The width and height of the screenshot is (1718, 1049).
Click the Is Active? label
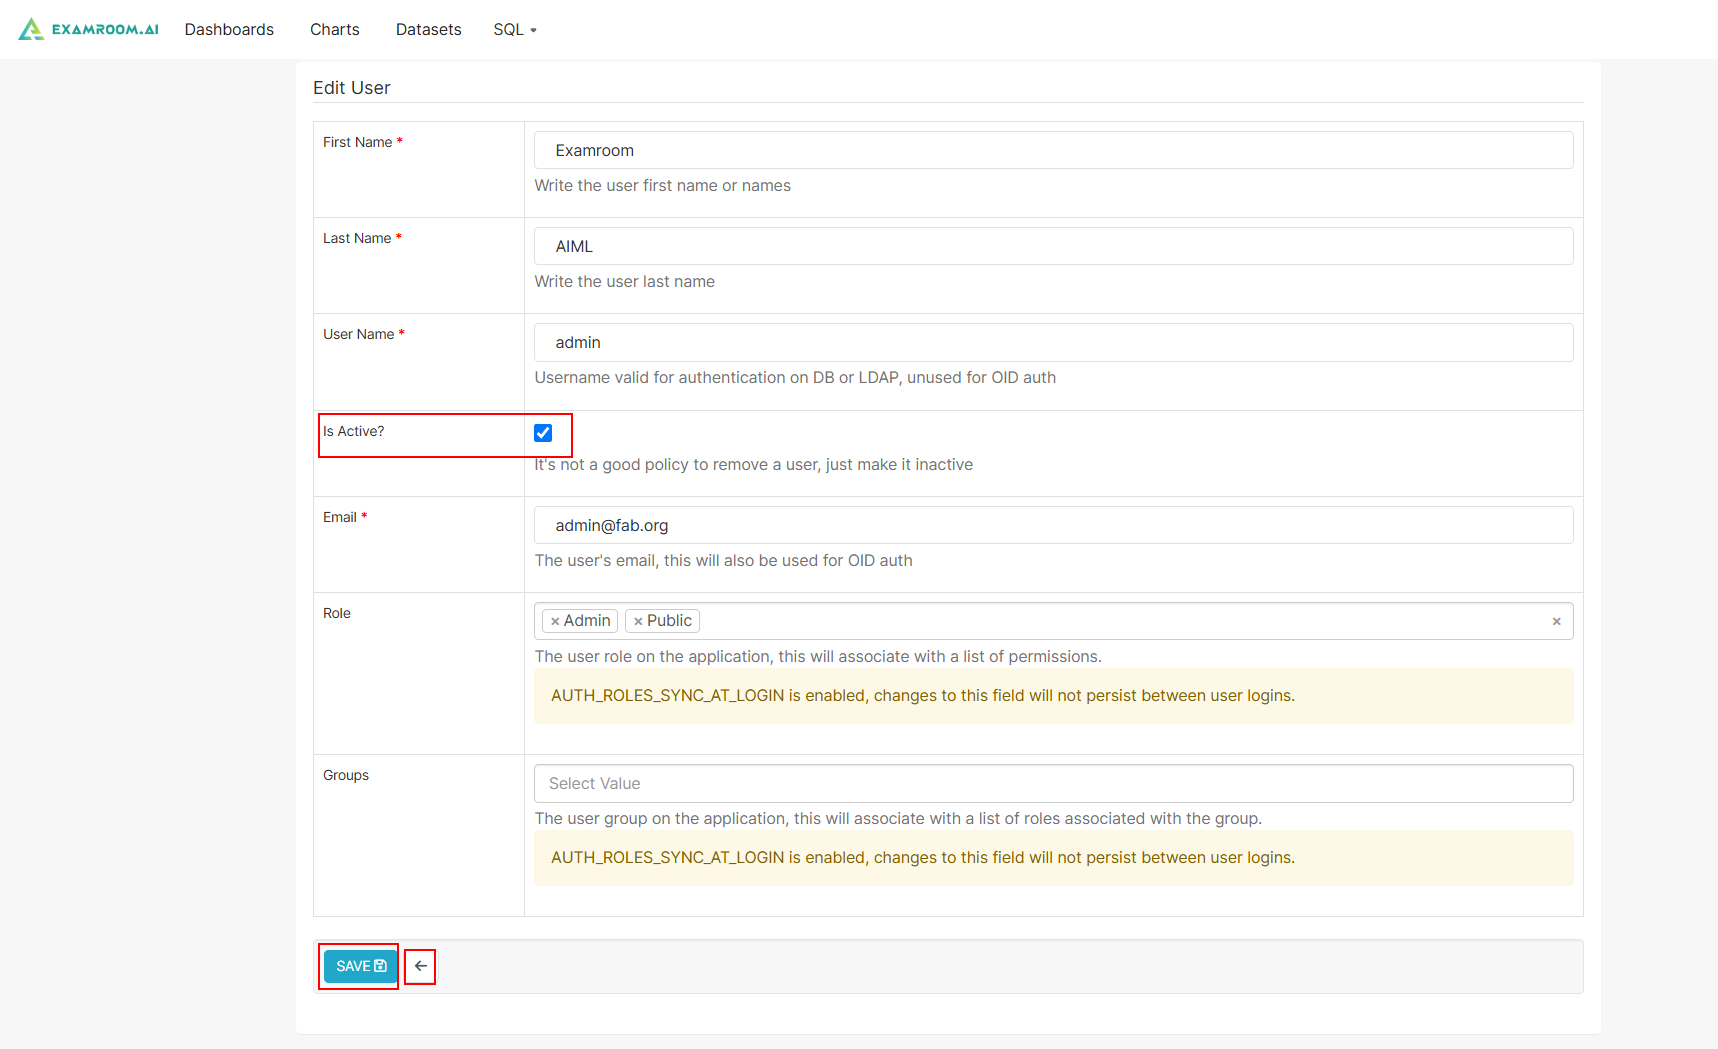pyautogui.click(x=353, y=431)
